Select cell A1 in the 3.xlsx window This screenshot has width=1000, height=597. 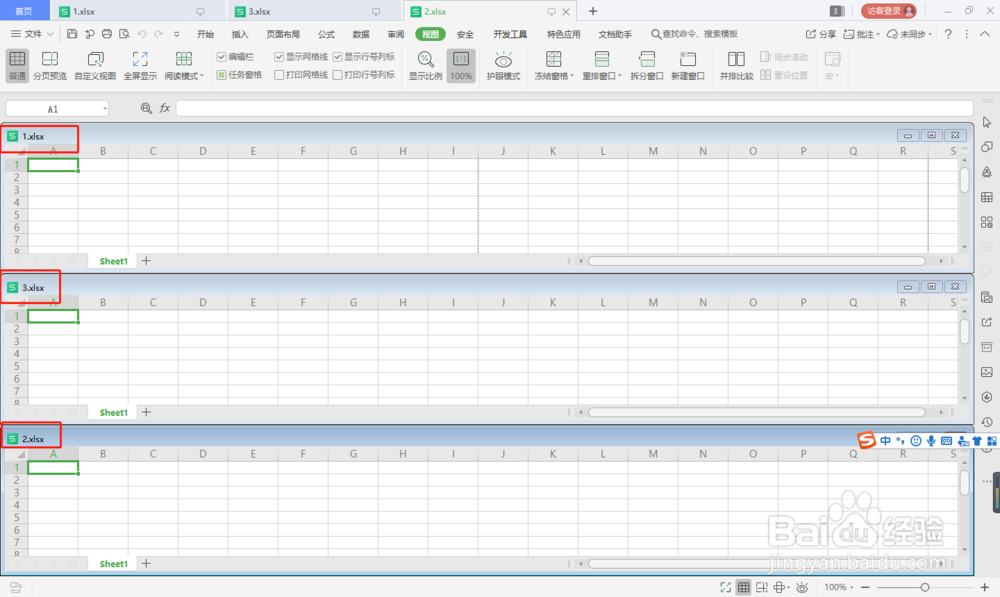[x=53, y=316]
